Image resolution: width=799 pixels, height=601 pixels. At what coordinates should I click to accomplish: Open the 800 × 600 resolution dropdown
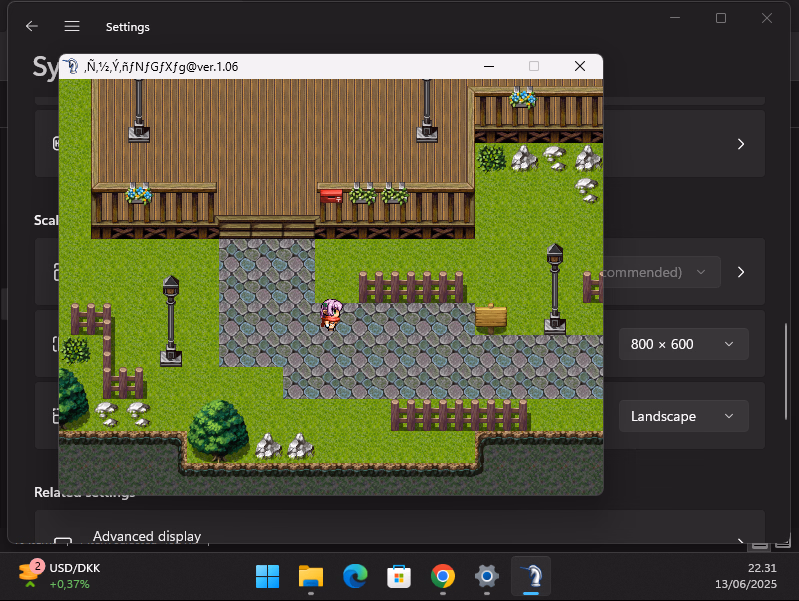coord(683,344)
